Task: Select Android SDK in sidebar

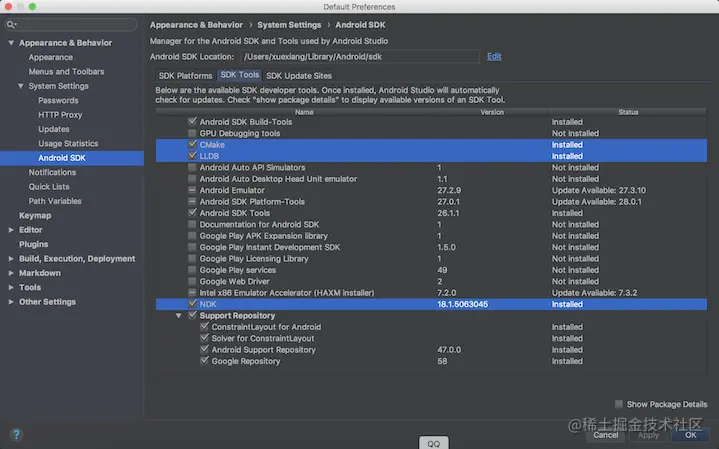Action: (72, 158)
